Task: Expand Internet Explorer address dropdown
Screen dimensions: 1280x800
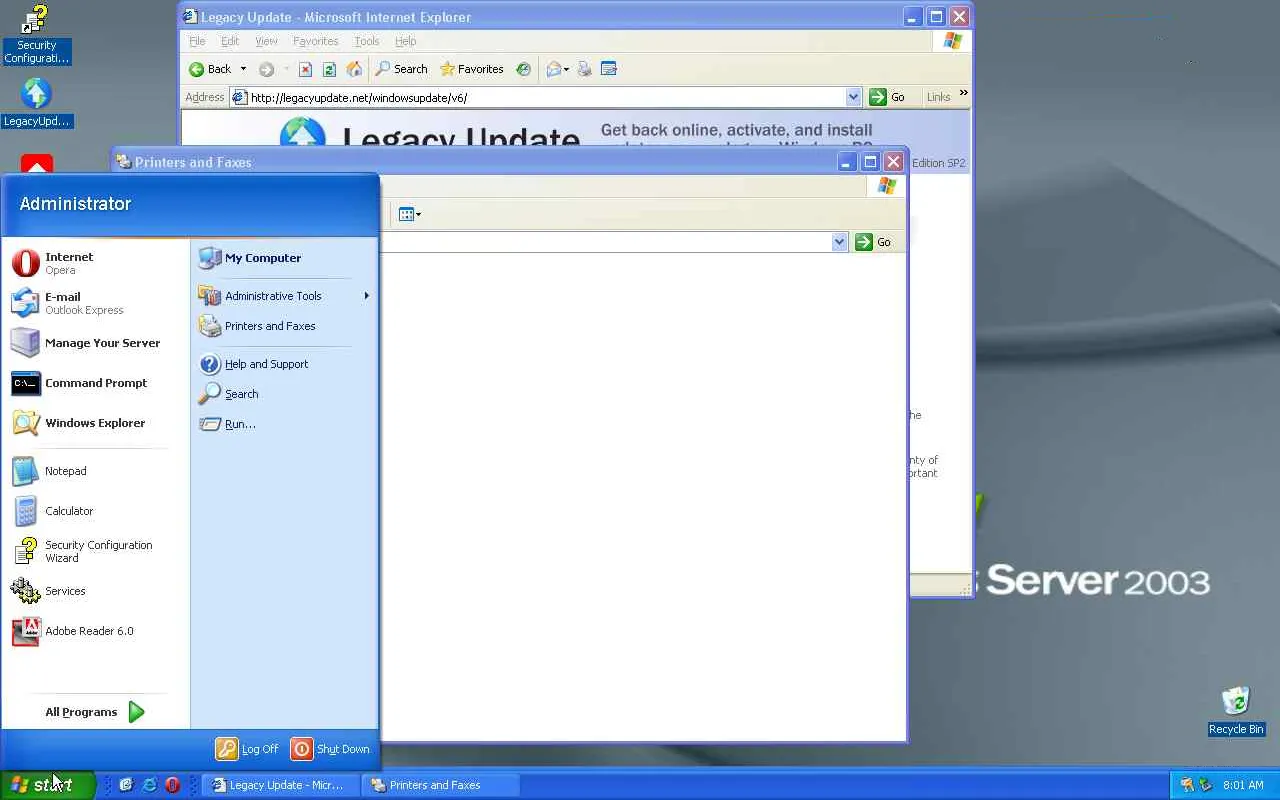Action: click(853, 97)
